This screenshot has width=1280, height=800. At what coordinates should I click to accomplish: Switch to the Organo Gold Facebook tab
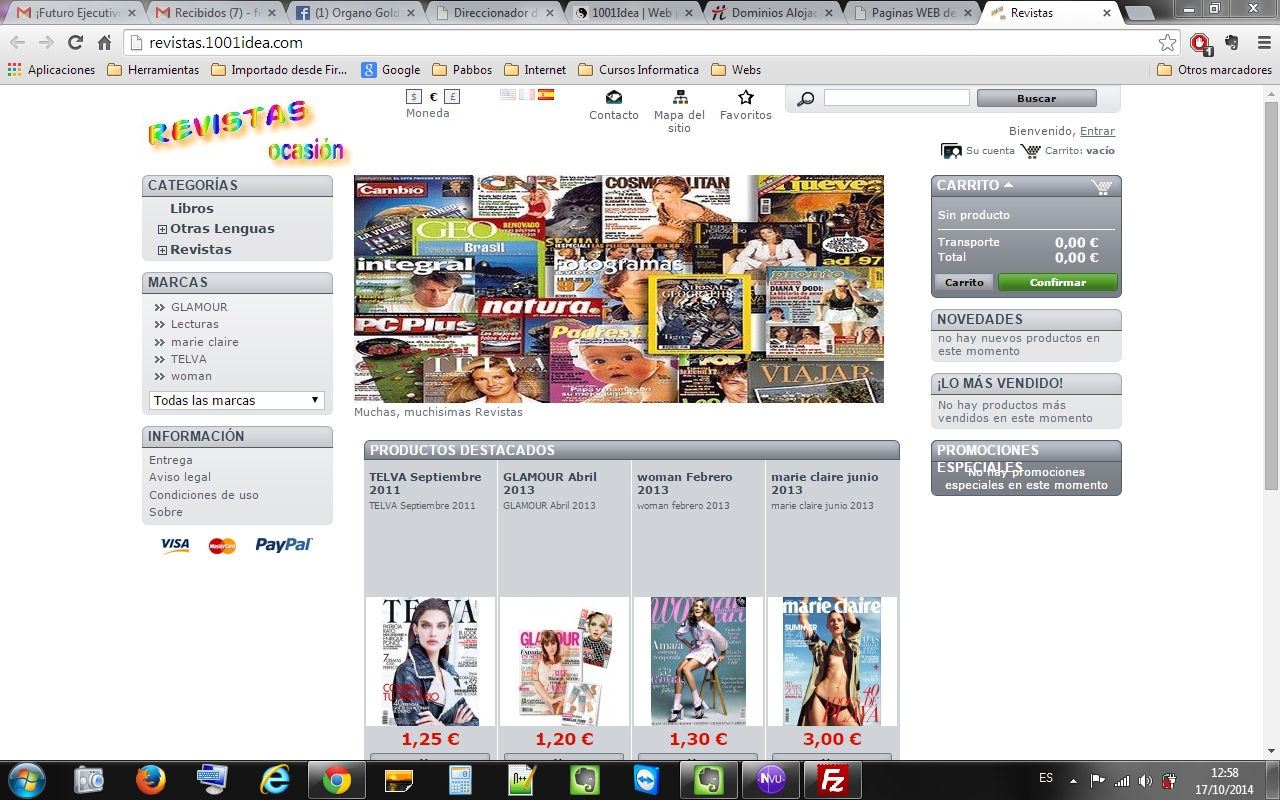[x=355, y=13]
